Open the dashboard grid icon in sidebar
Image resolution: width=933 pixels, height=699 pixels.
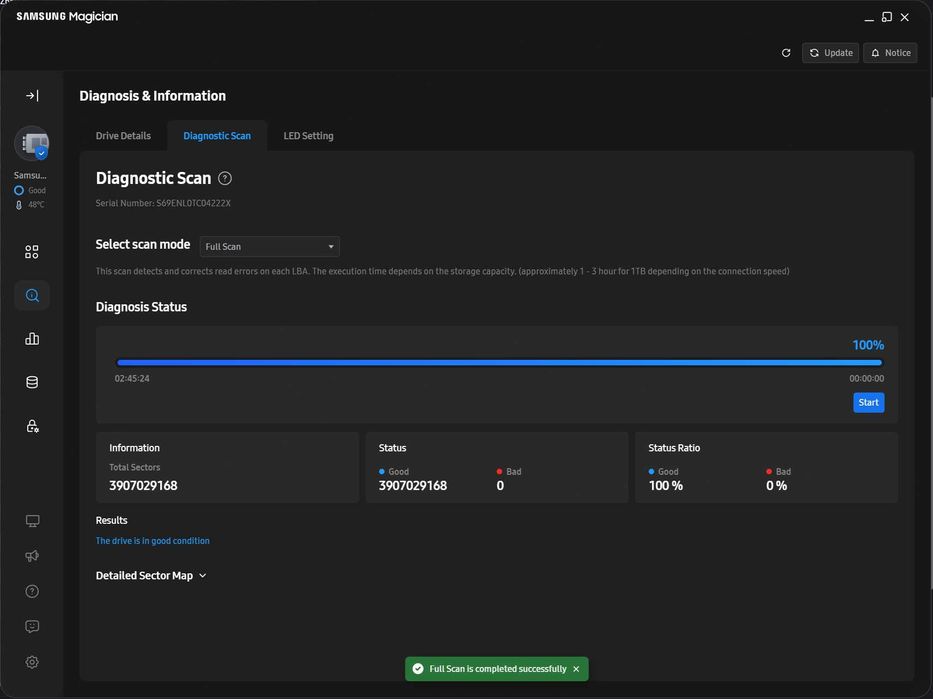[32, 252]
